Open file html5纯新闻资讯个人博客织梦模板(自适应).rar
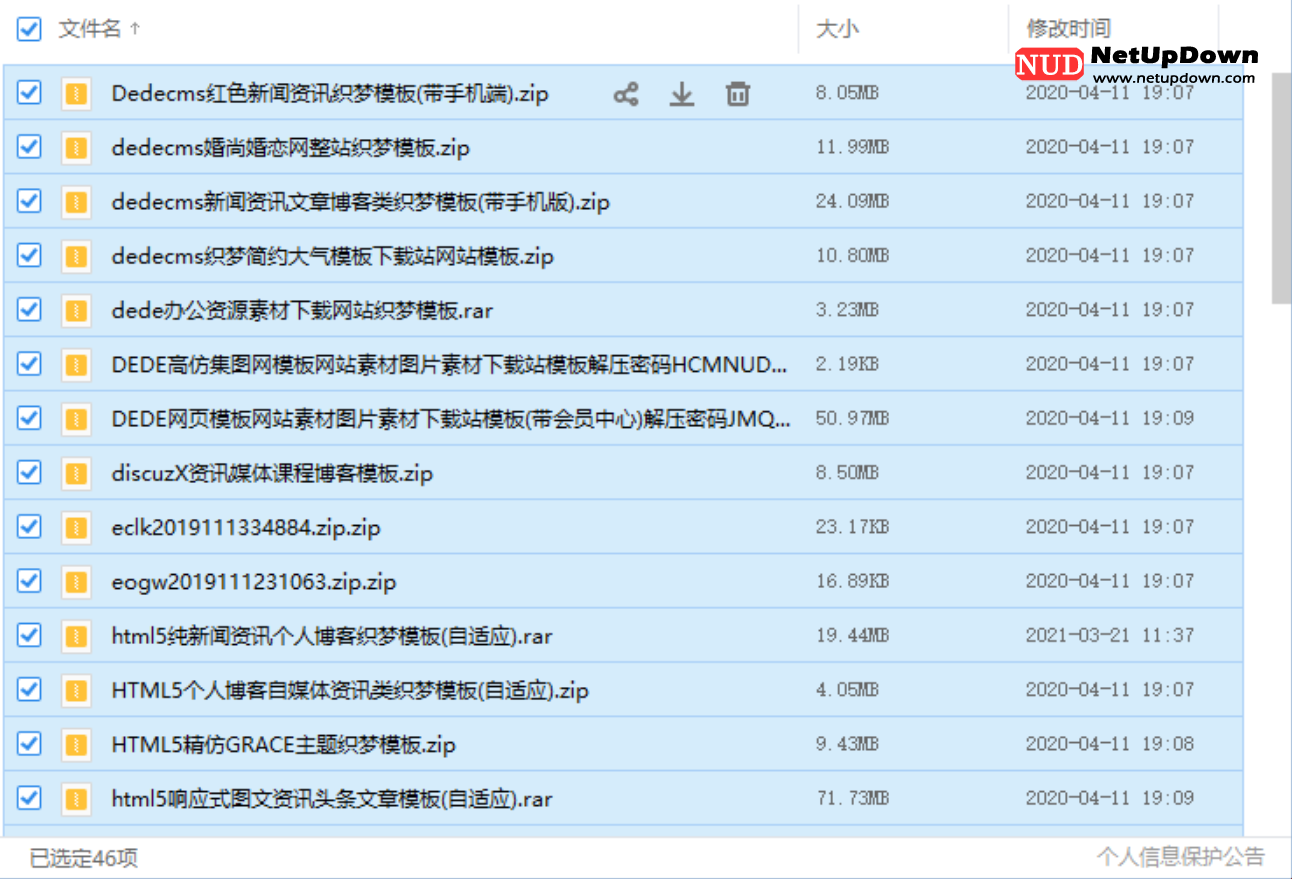This screenshot has height=879, width=1292. click(x=333, y=636)
